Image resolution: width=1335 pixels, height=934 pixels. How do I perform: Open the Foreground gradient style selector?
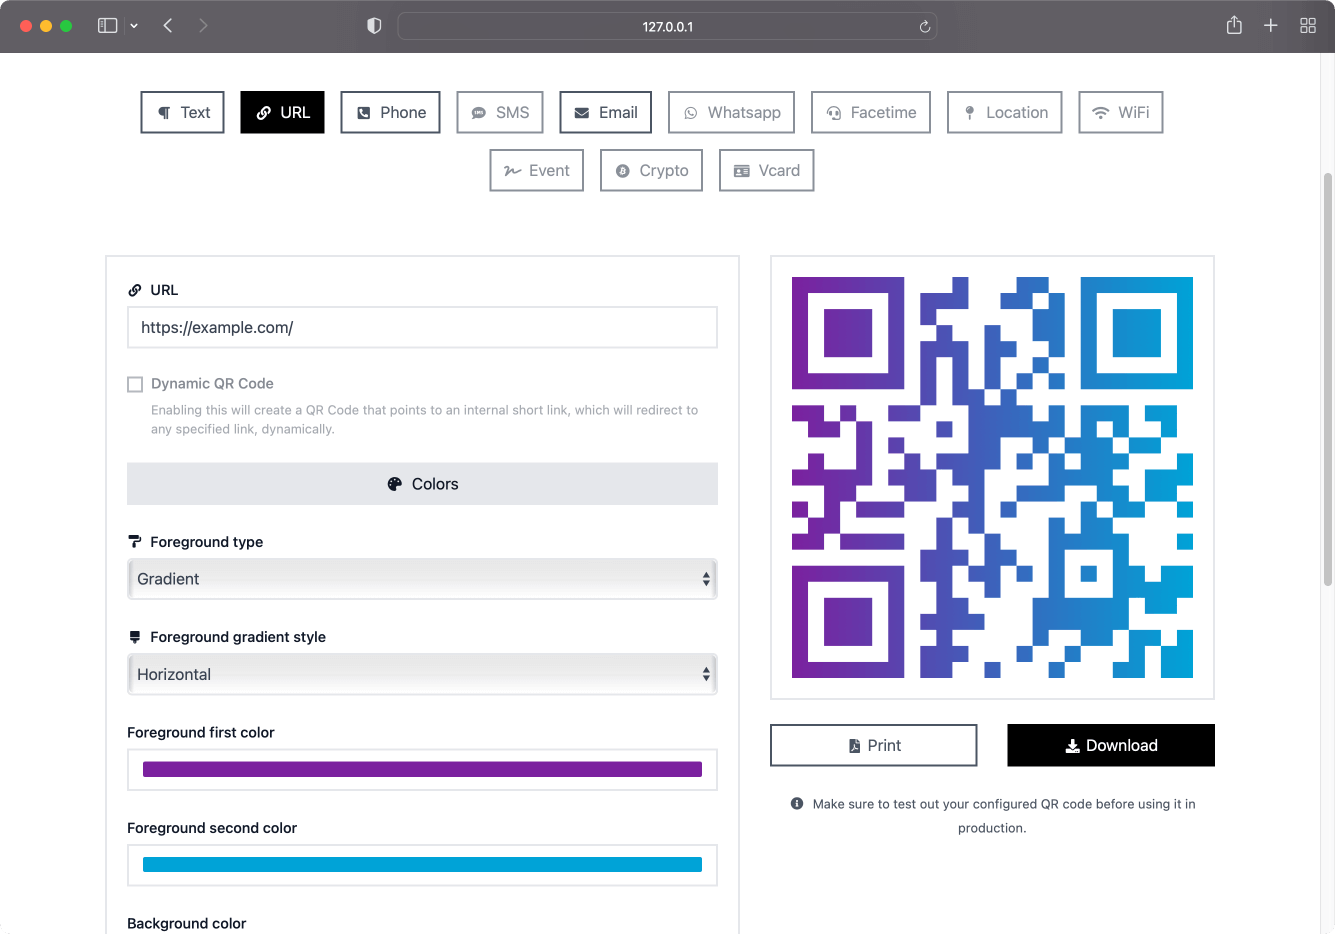(x=422, y=674)
